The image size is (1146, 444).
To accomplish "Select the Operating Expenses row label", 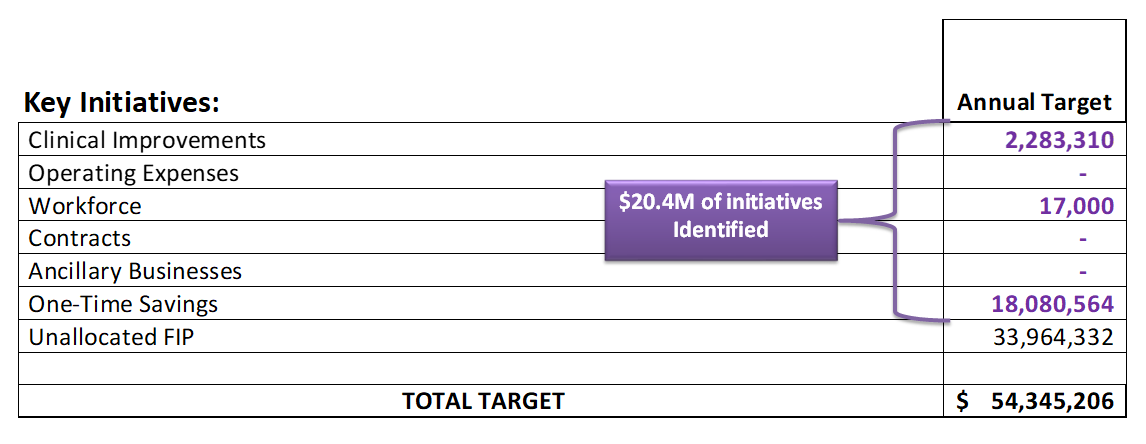I will pyautogui.click(x=134, y=173).
